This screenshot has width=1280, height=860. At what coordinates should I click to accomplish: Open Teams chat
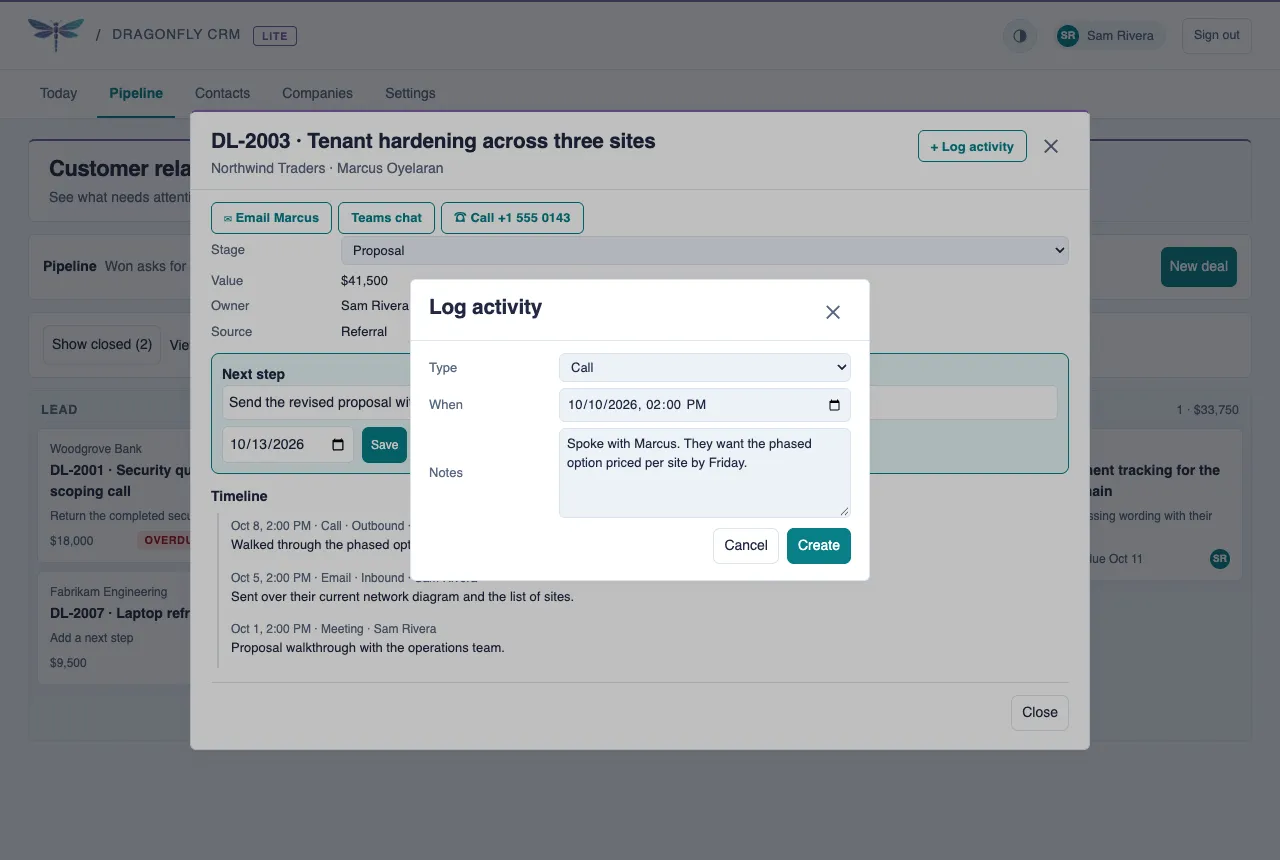[386, 218]
